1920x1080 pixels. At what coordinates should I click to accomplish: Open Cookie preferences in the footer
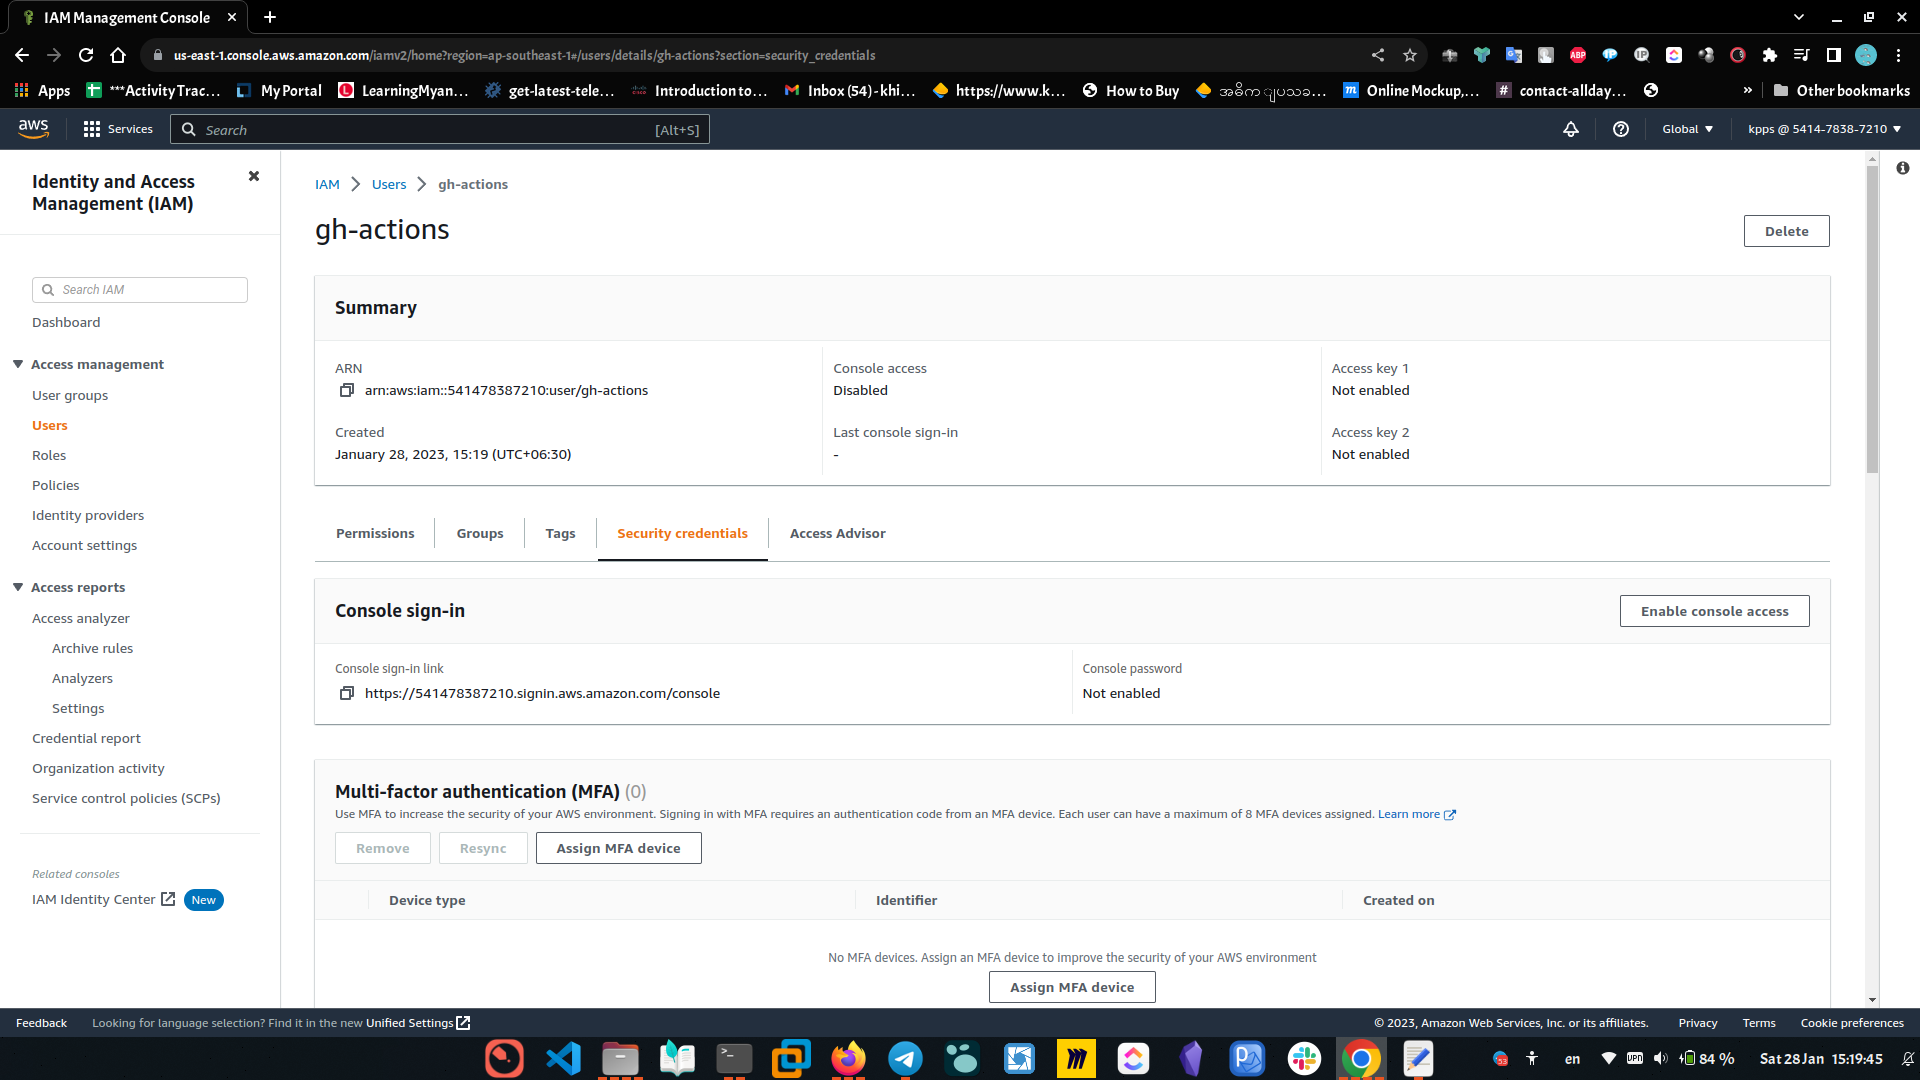1852,1023
